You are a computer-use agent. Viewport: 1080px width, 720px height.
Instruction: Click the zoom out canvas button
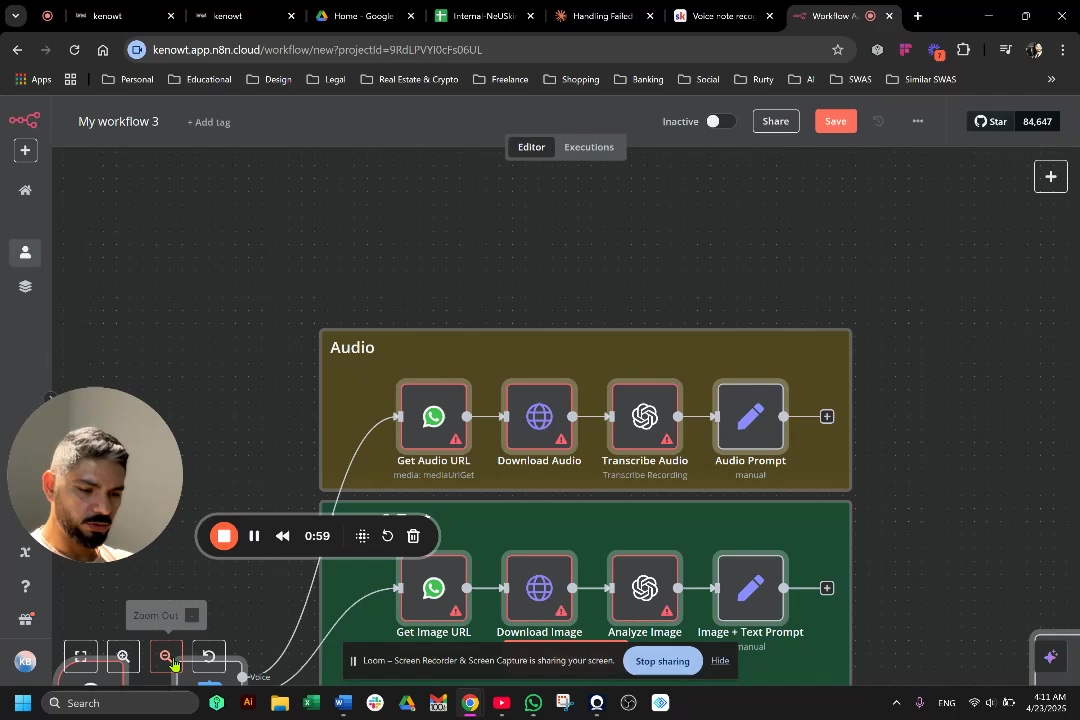pos(166,656)
